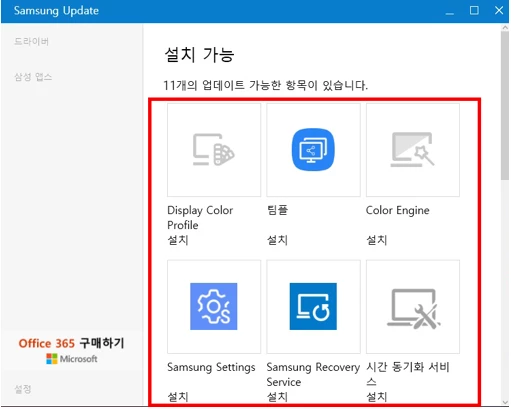This screenshot has height=409, width=511.
Task: Open the 삼성 앱스 sidebar section
Action: pyautogui.click(x=33, y=77)
